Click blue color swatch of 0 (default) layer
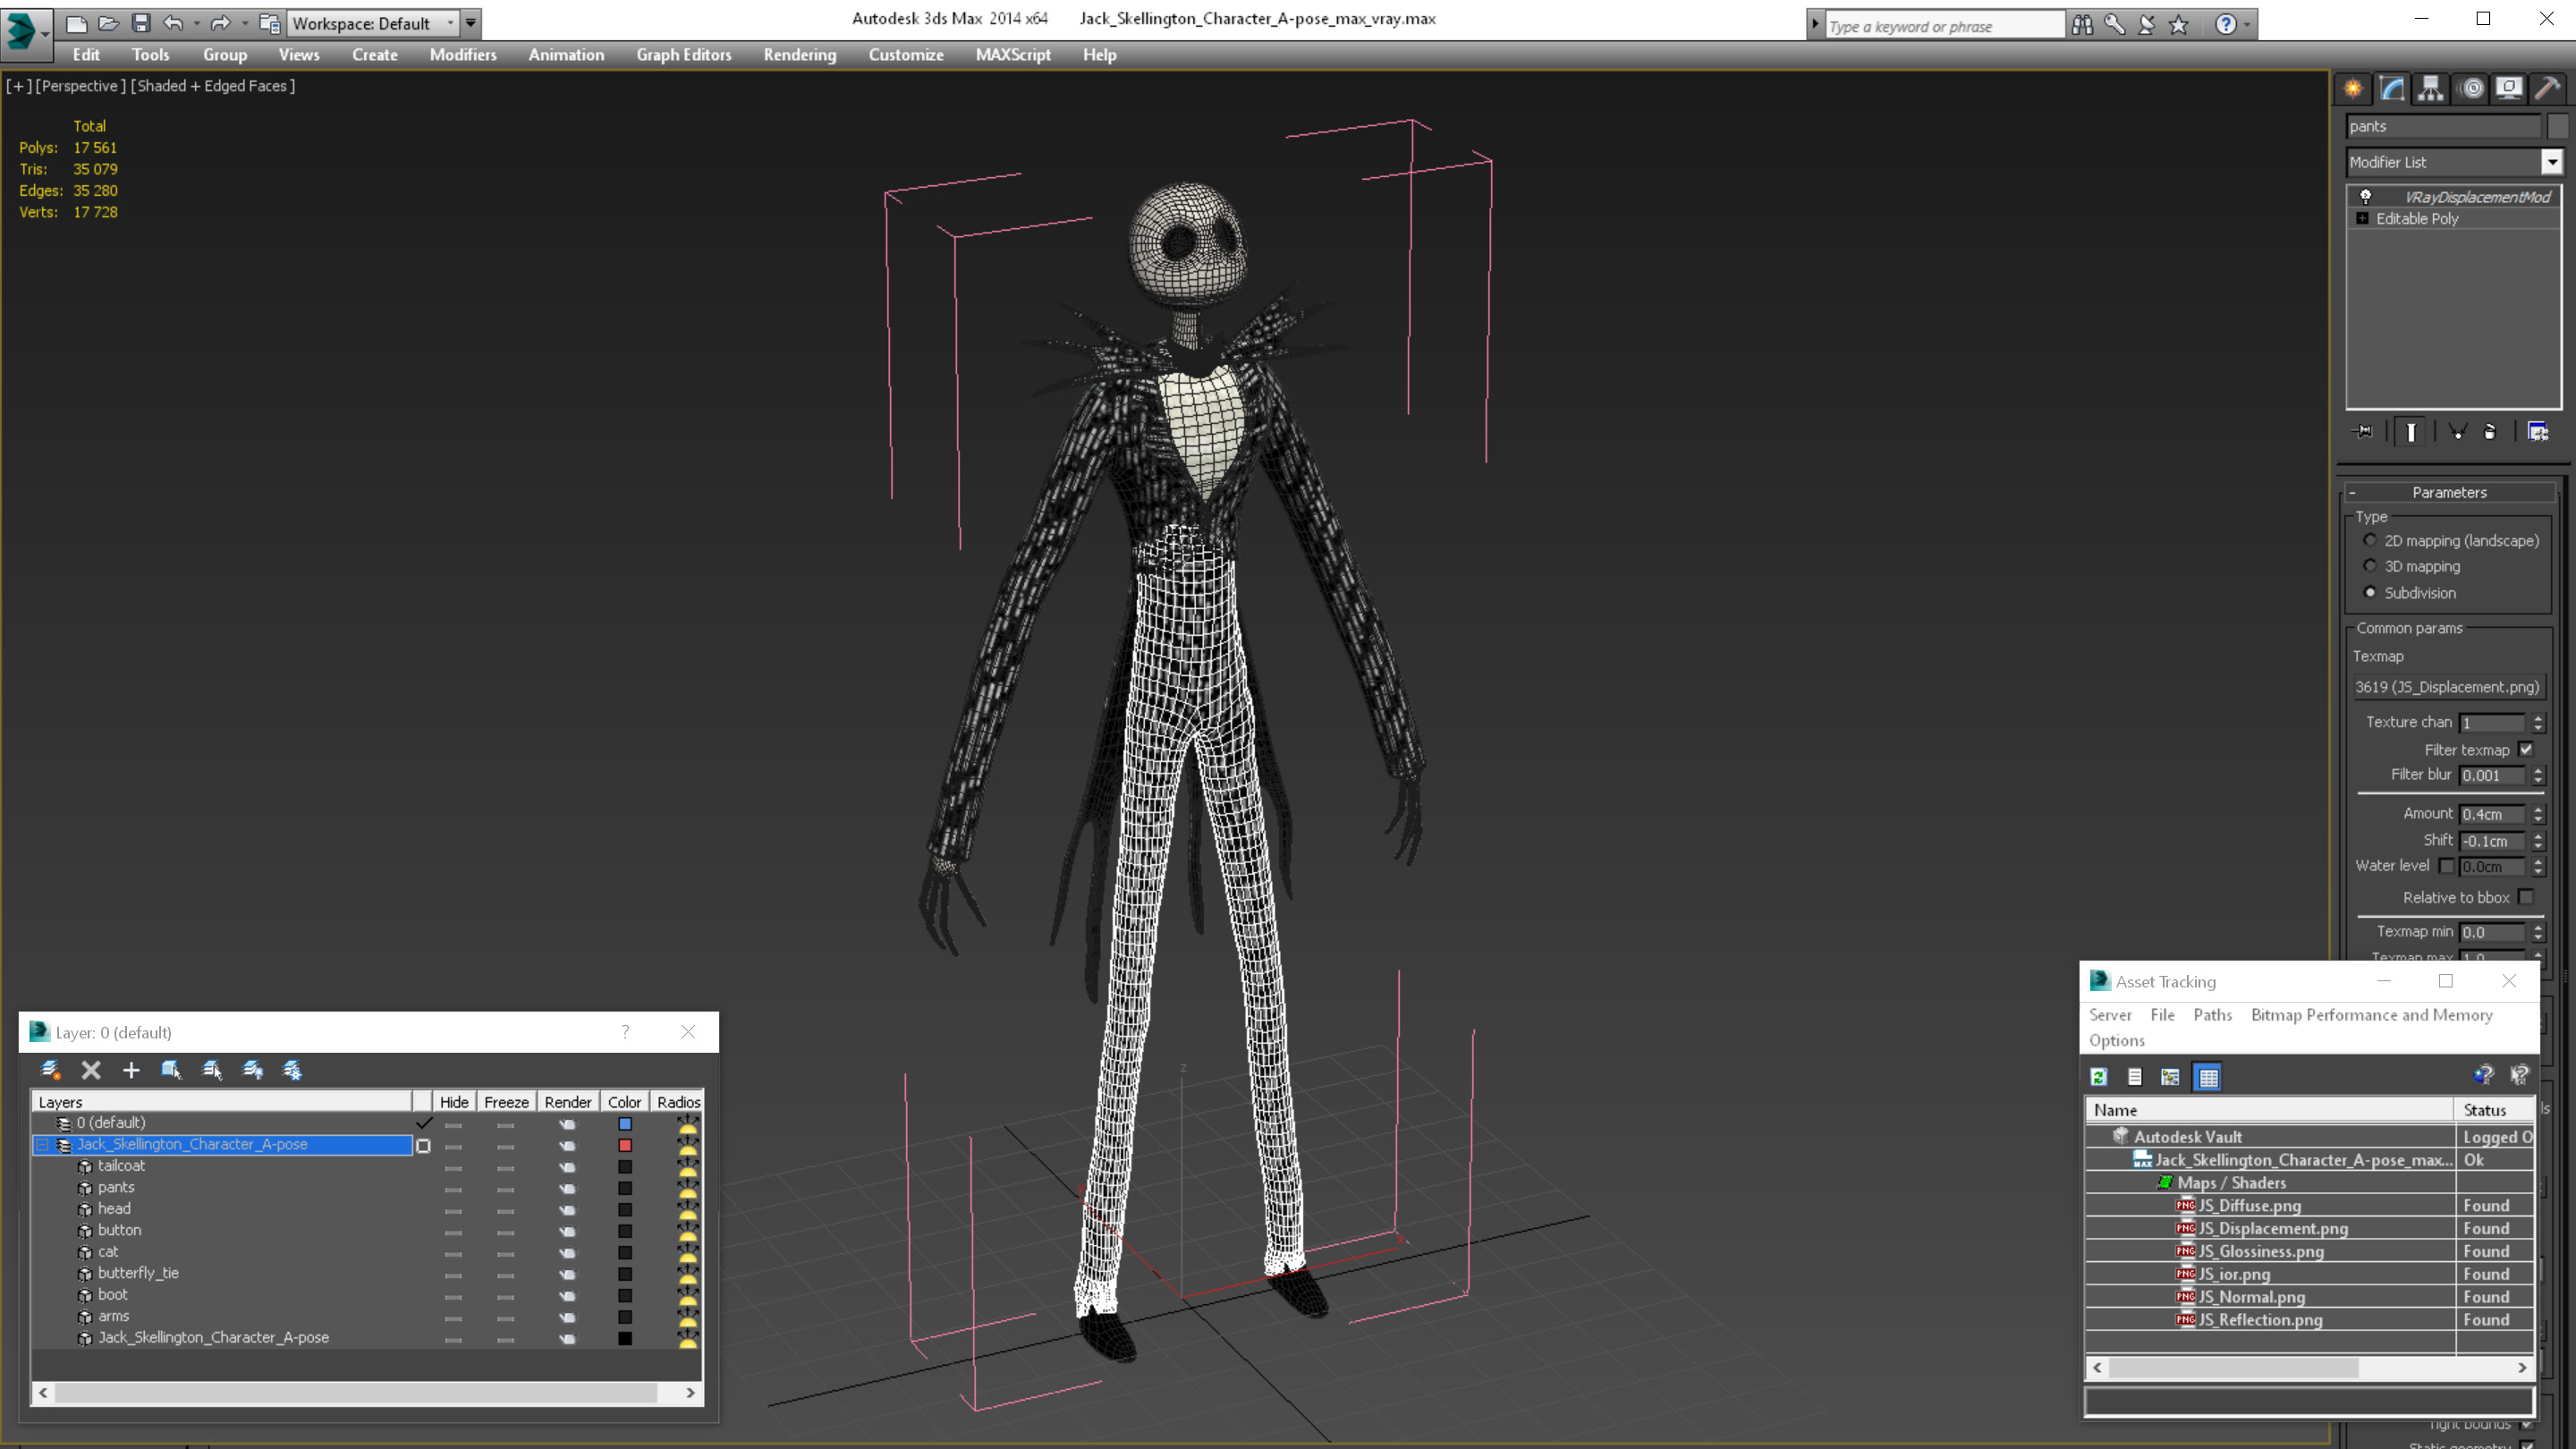Screen dimensions: 2576x1449 pos(625,1124)
